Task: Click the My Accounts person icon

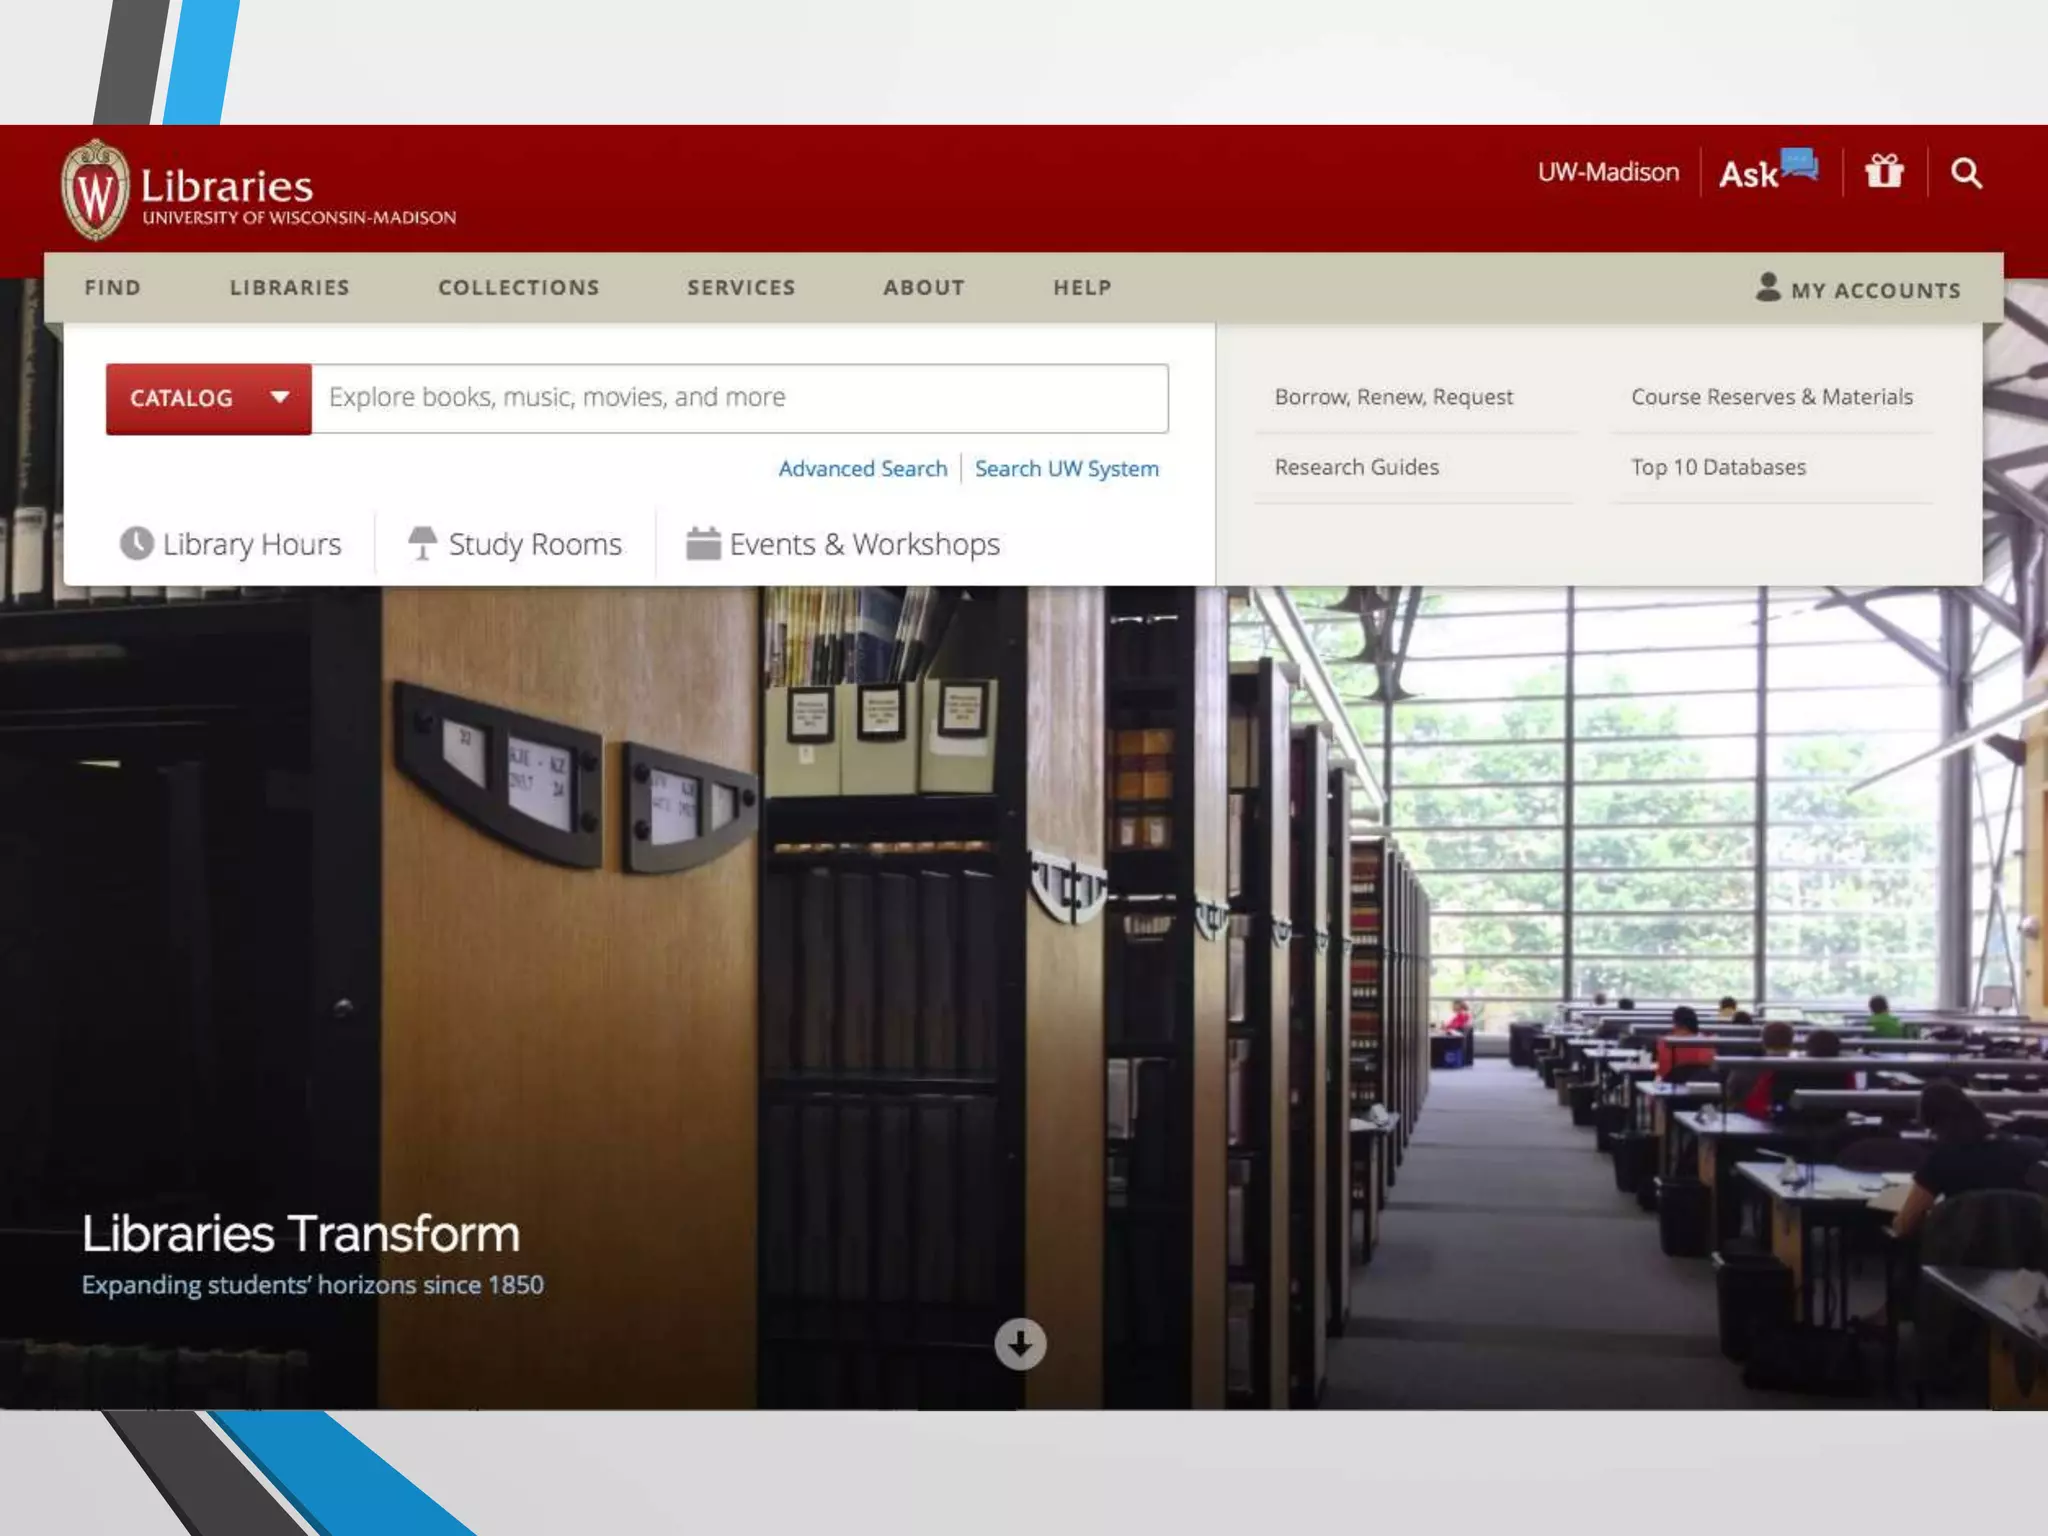Action: (1768, 288)
